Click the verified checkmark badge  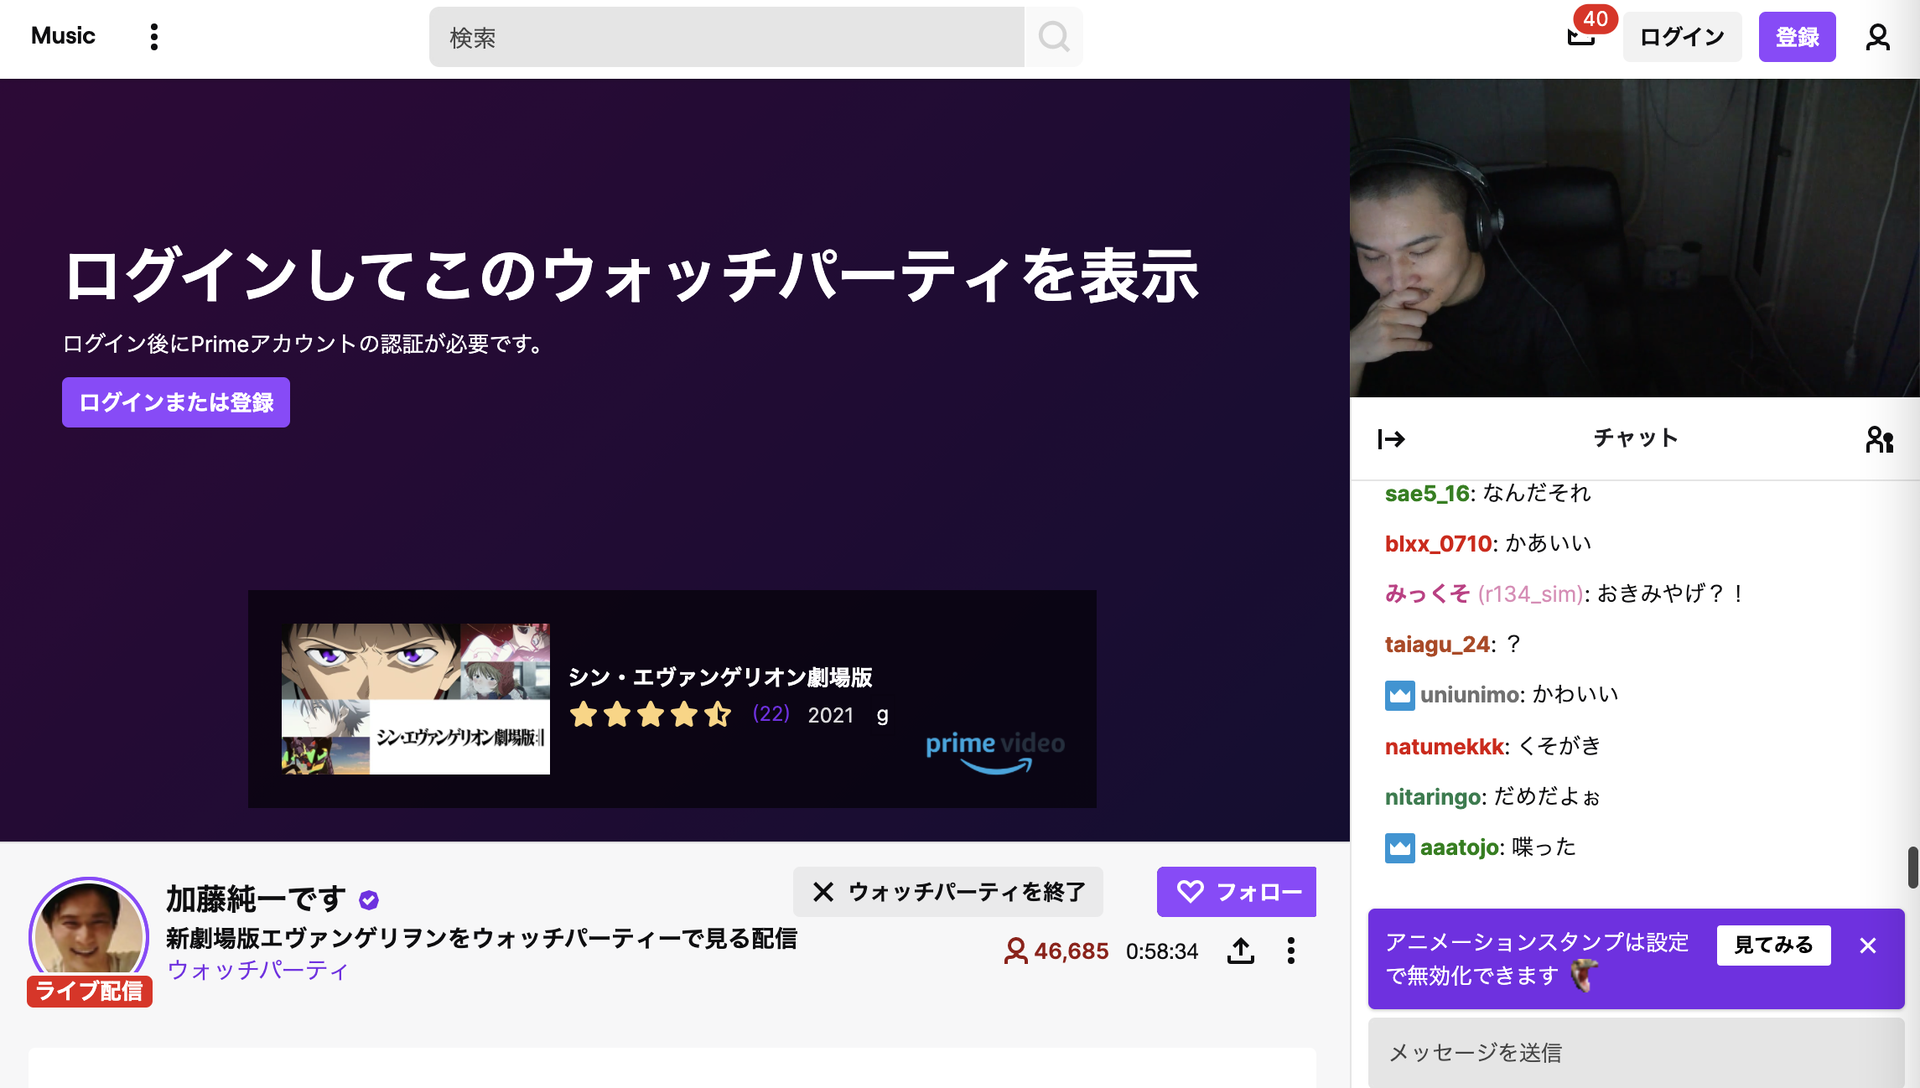pyautogui.click(x=369, y=900)
